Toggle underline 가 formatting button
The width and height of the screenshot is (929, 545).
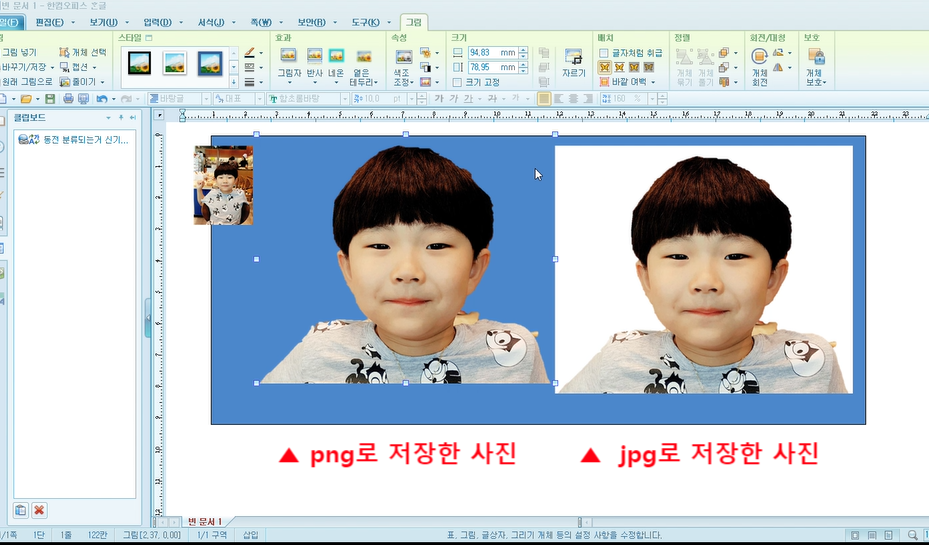tap(469, 99)
